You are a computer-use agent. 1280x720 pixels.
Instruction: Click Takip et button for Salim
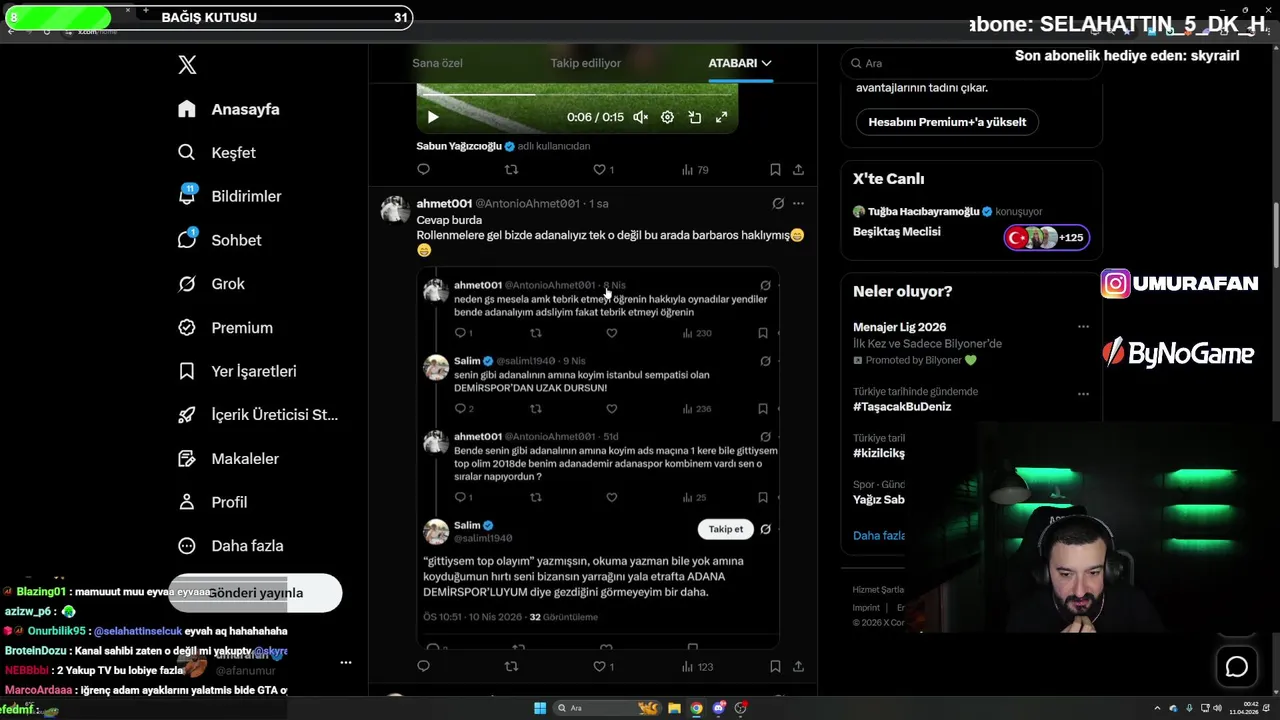(726, 529)
